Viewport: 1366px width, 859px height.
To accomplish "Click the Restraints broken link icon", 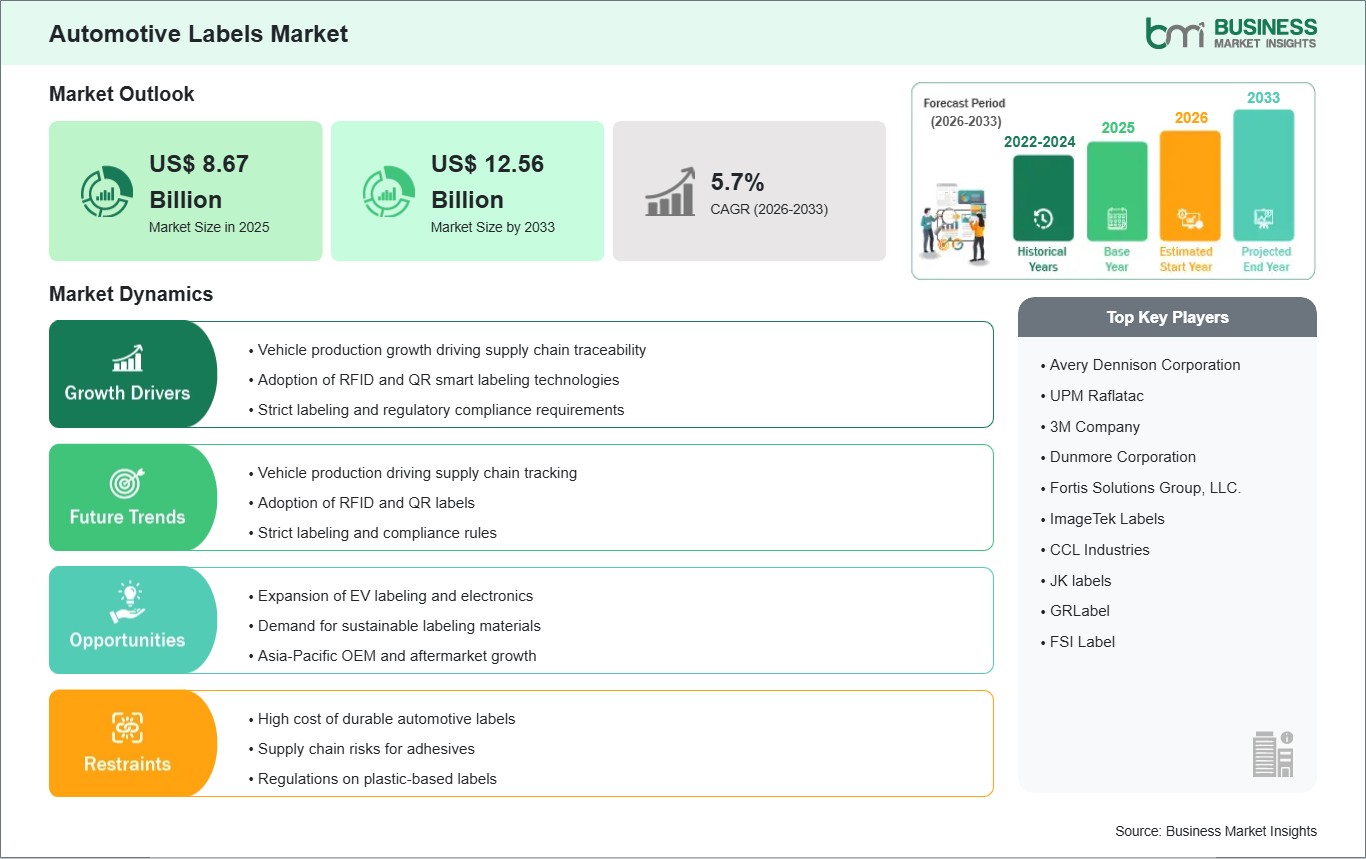I will [127, 727].
